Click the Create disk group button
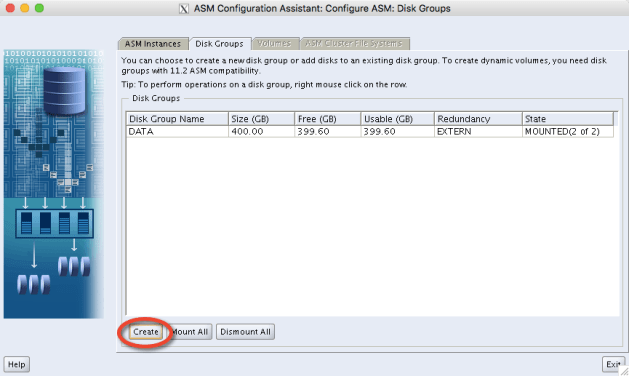The width and height of the screenshot is (629, 376). click(146, 332)
